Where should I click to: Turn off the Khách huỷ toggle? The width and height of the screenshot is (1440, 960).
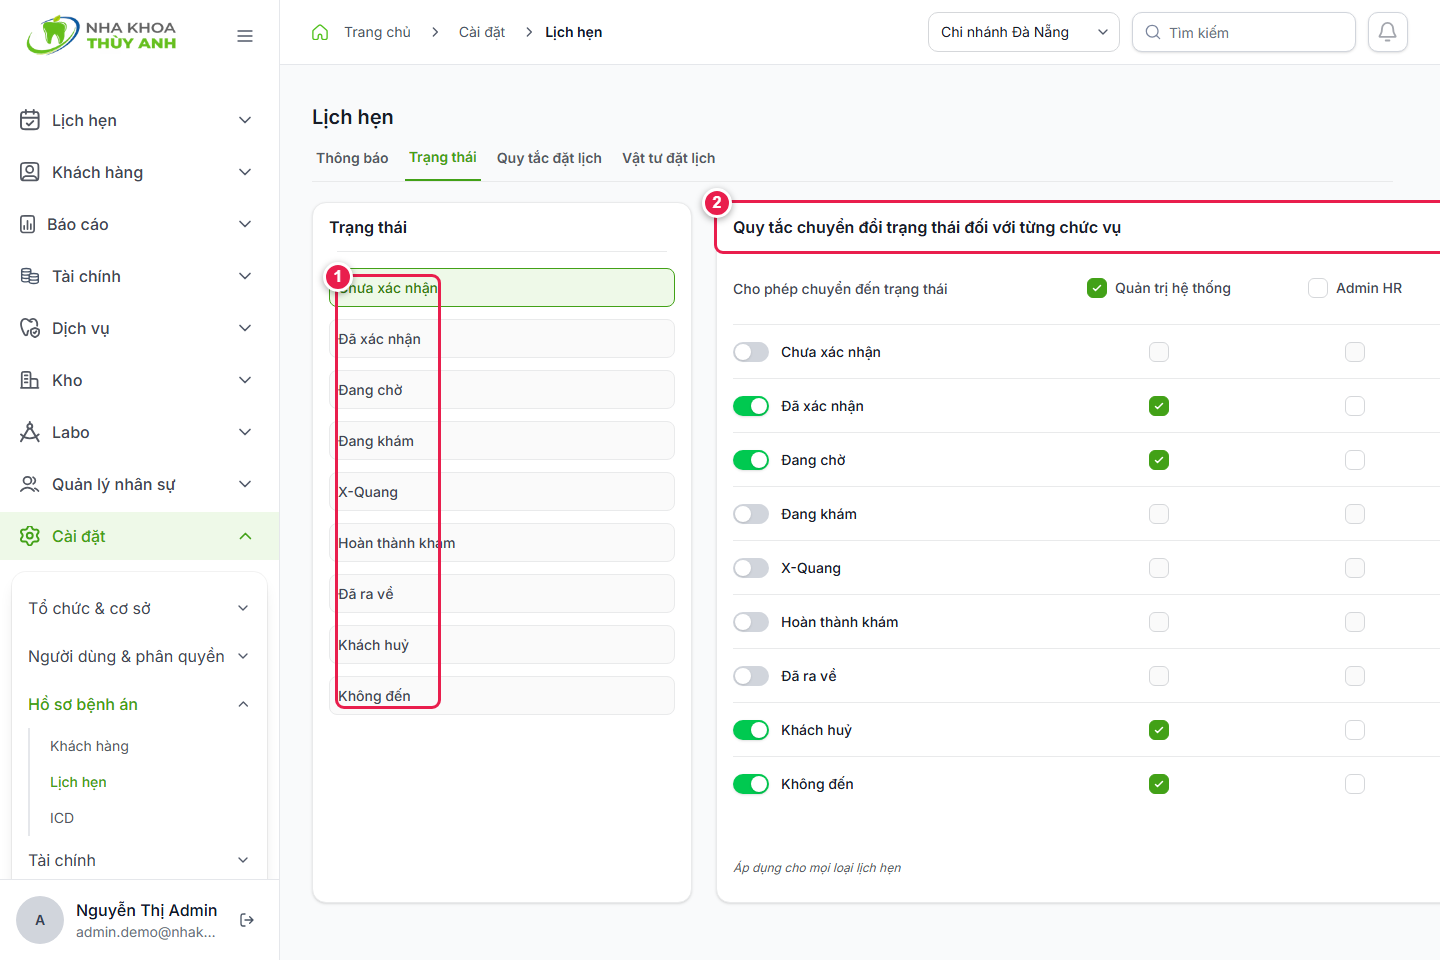[x=751, y=730]
